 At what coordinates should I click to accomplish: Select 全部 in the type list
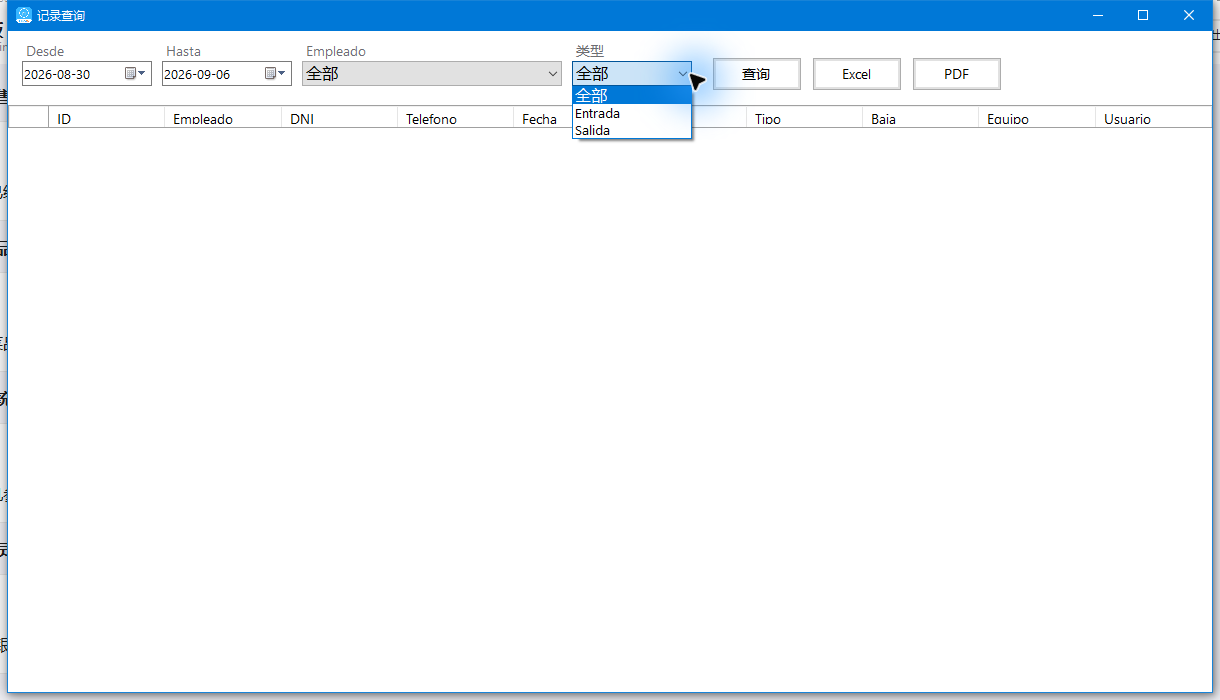(x=632, y=96)
